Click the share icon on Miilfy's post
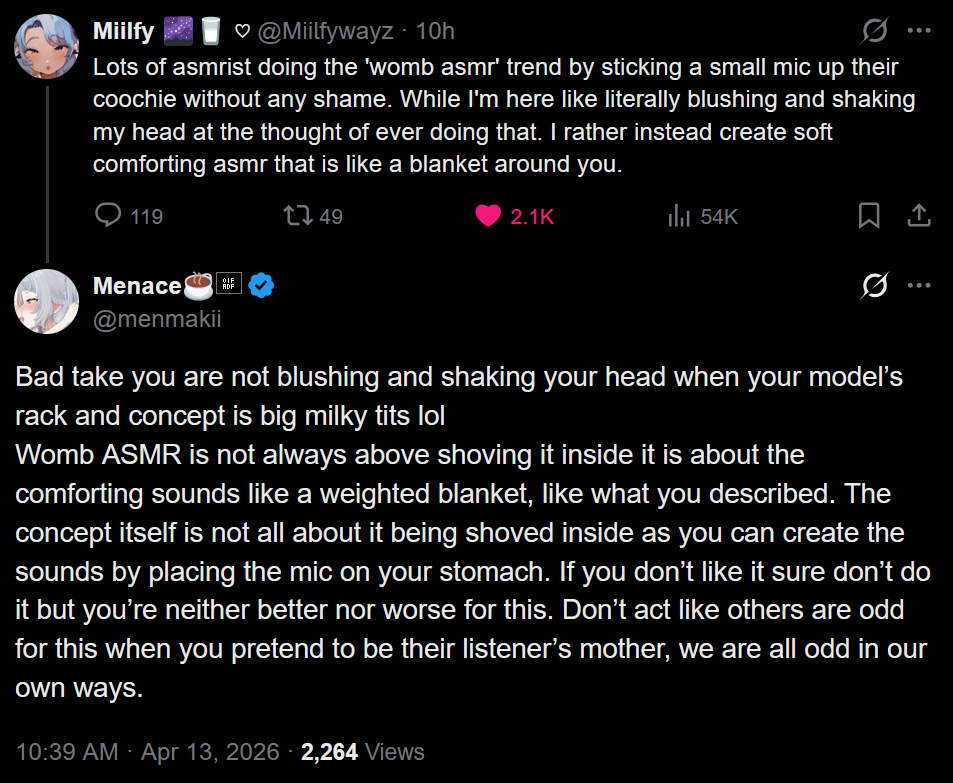Viewport: 953px width, 783px height. click(x=919, y=215)
